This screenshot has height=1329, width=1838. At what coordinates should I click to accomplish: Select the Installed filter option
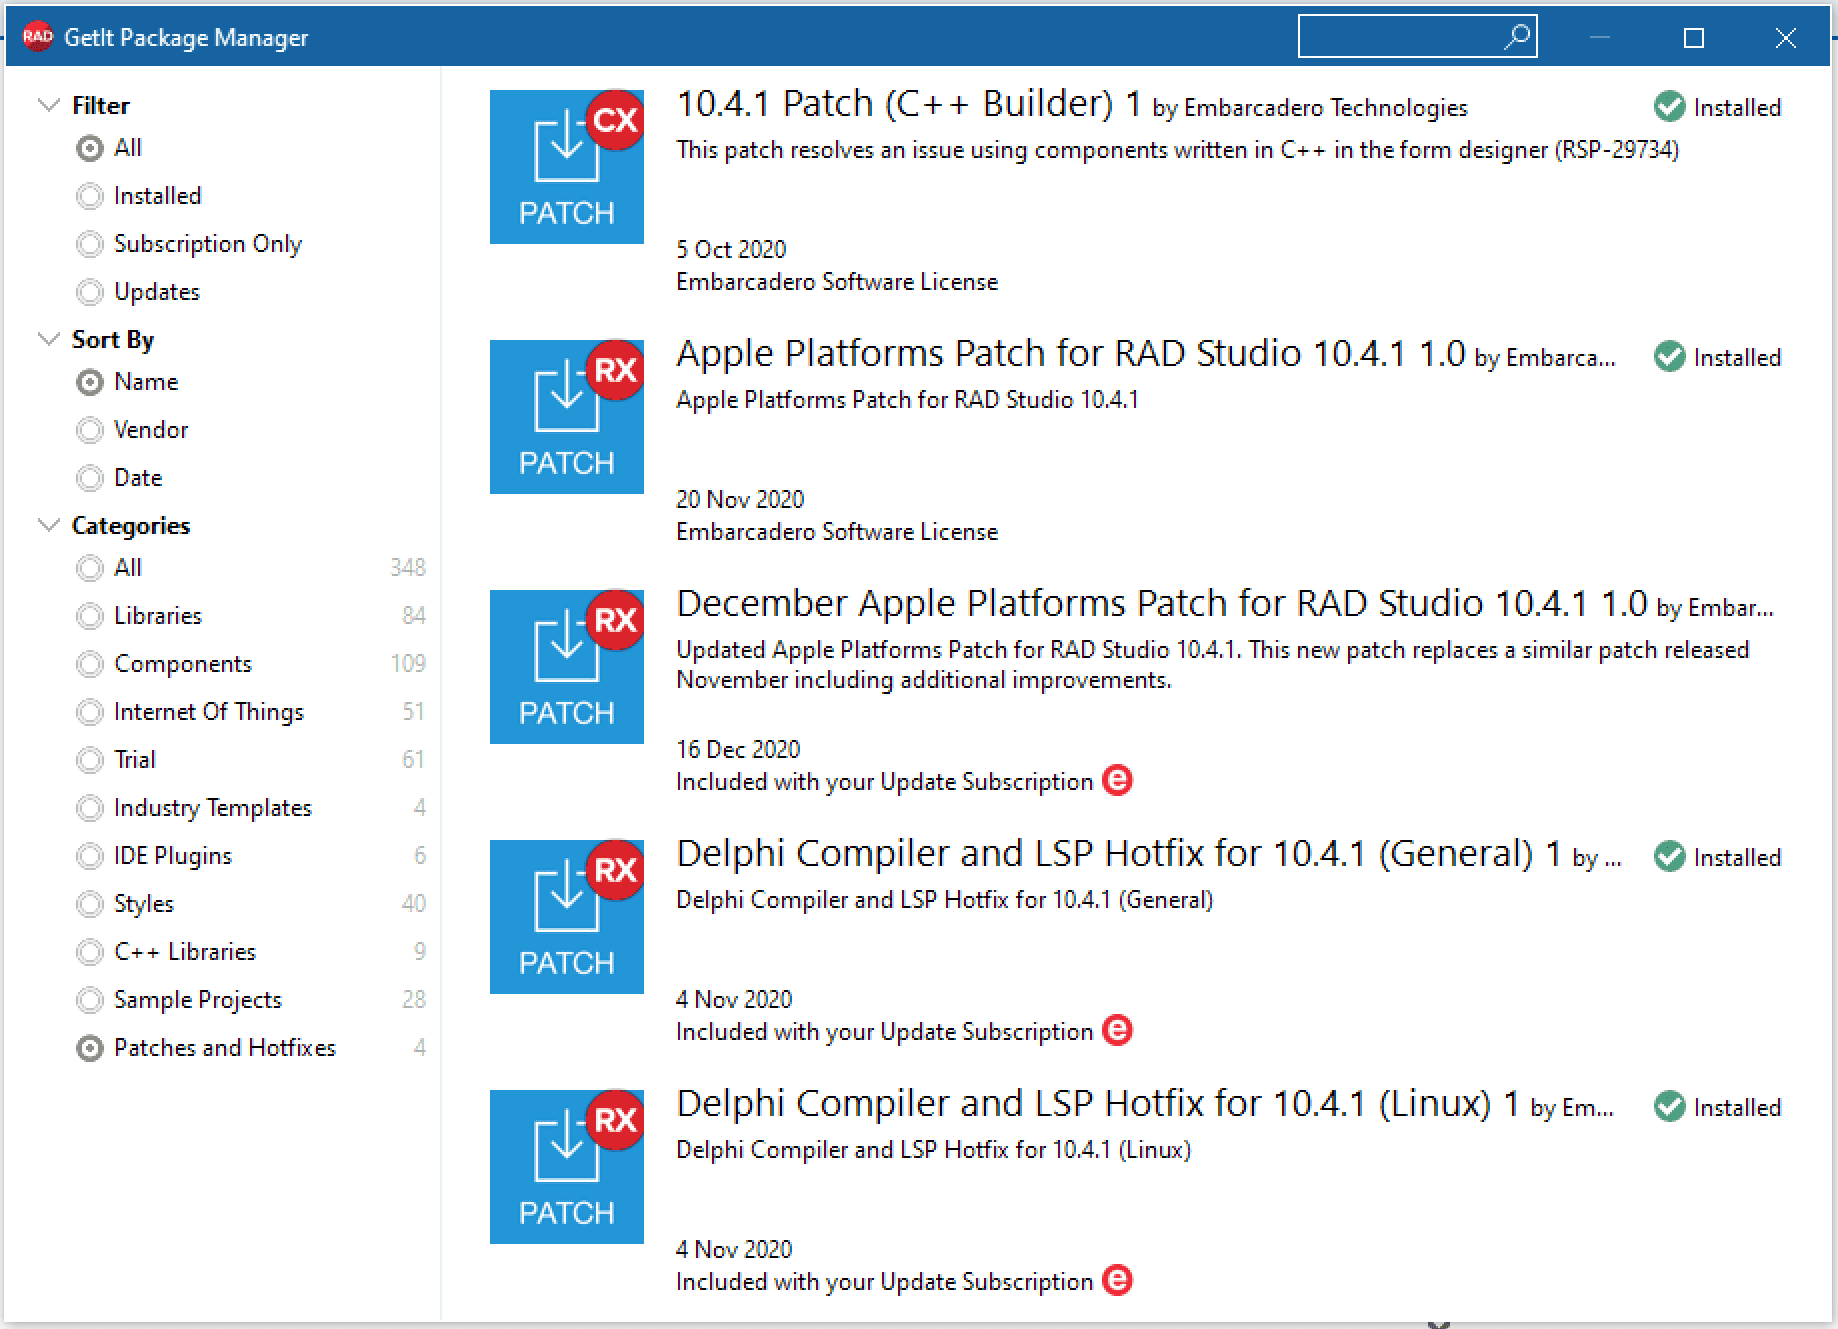click(90, 196)
